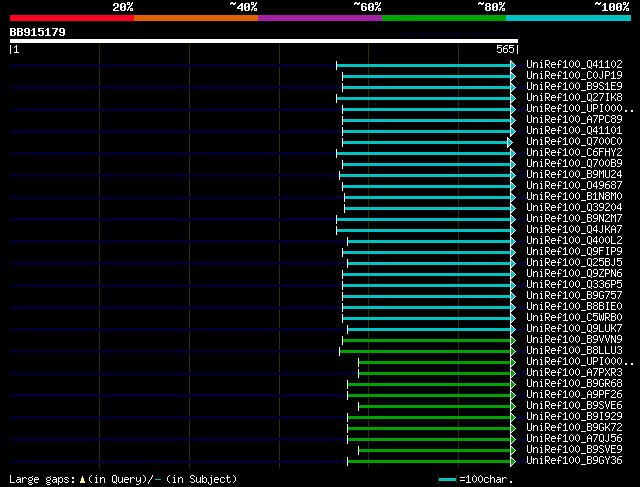Select the UniRef100_Q9LUK7 label
The image size is (640, 487).
tap(574, 329)
